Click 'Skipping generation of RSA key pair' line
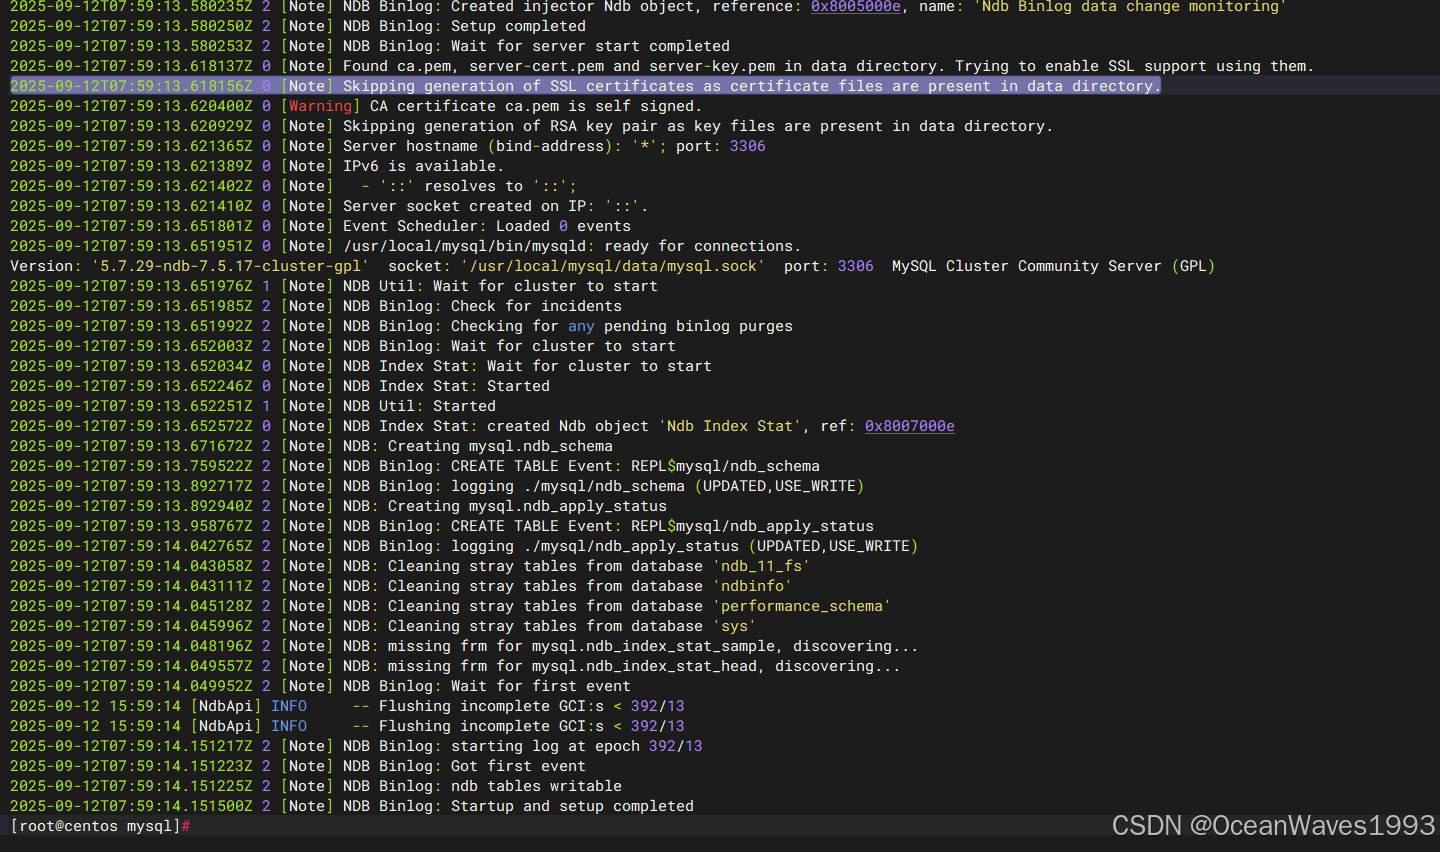This screenshot has height=852, width=1440. (532, 126)
